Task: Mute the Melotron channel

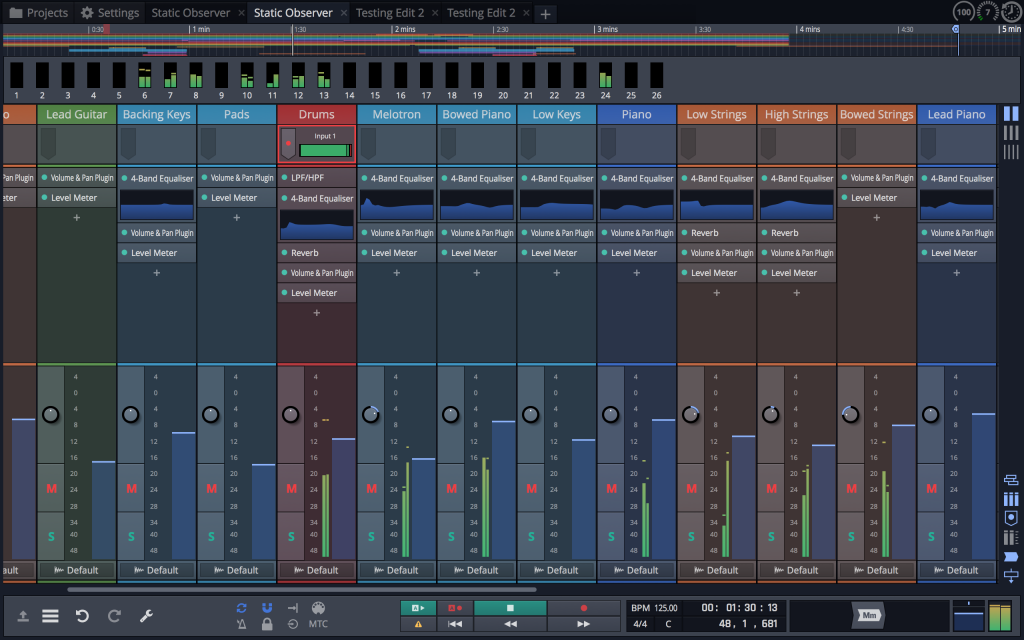Action: pos(371,489)
